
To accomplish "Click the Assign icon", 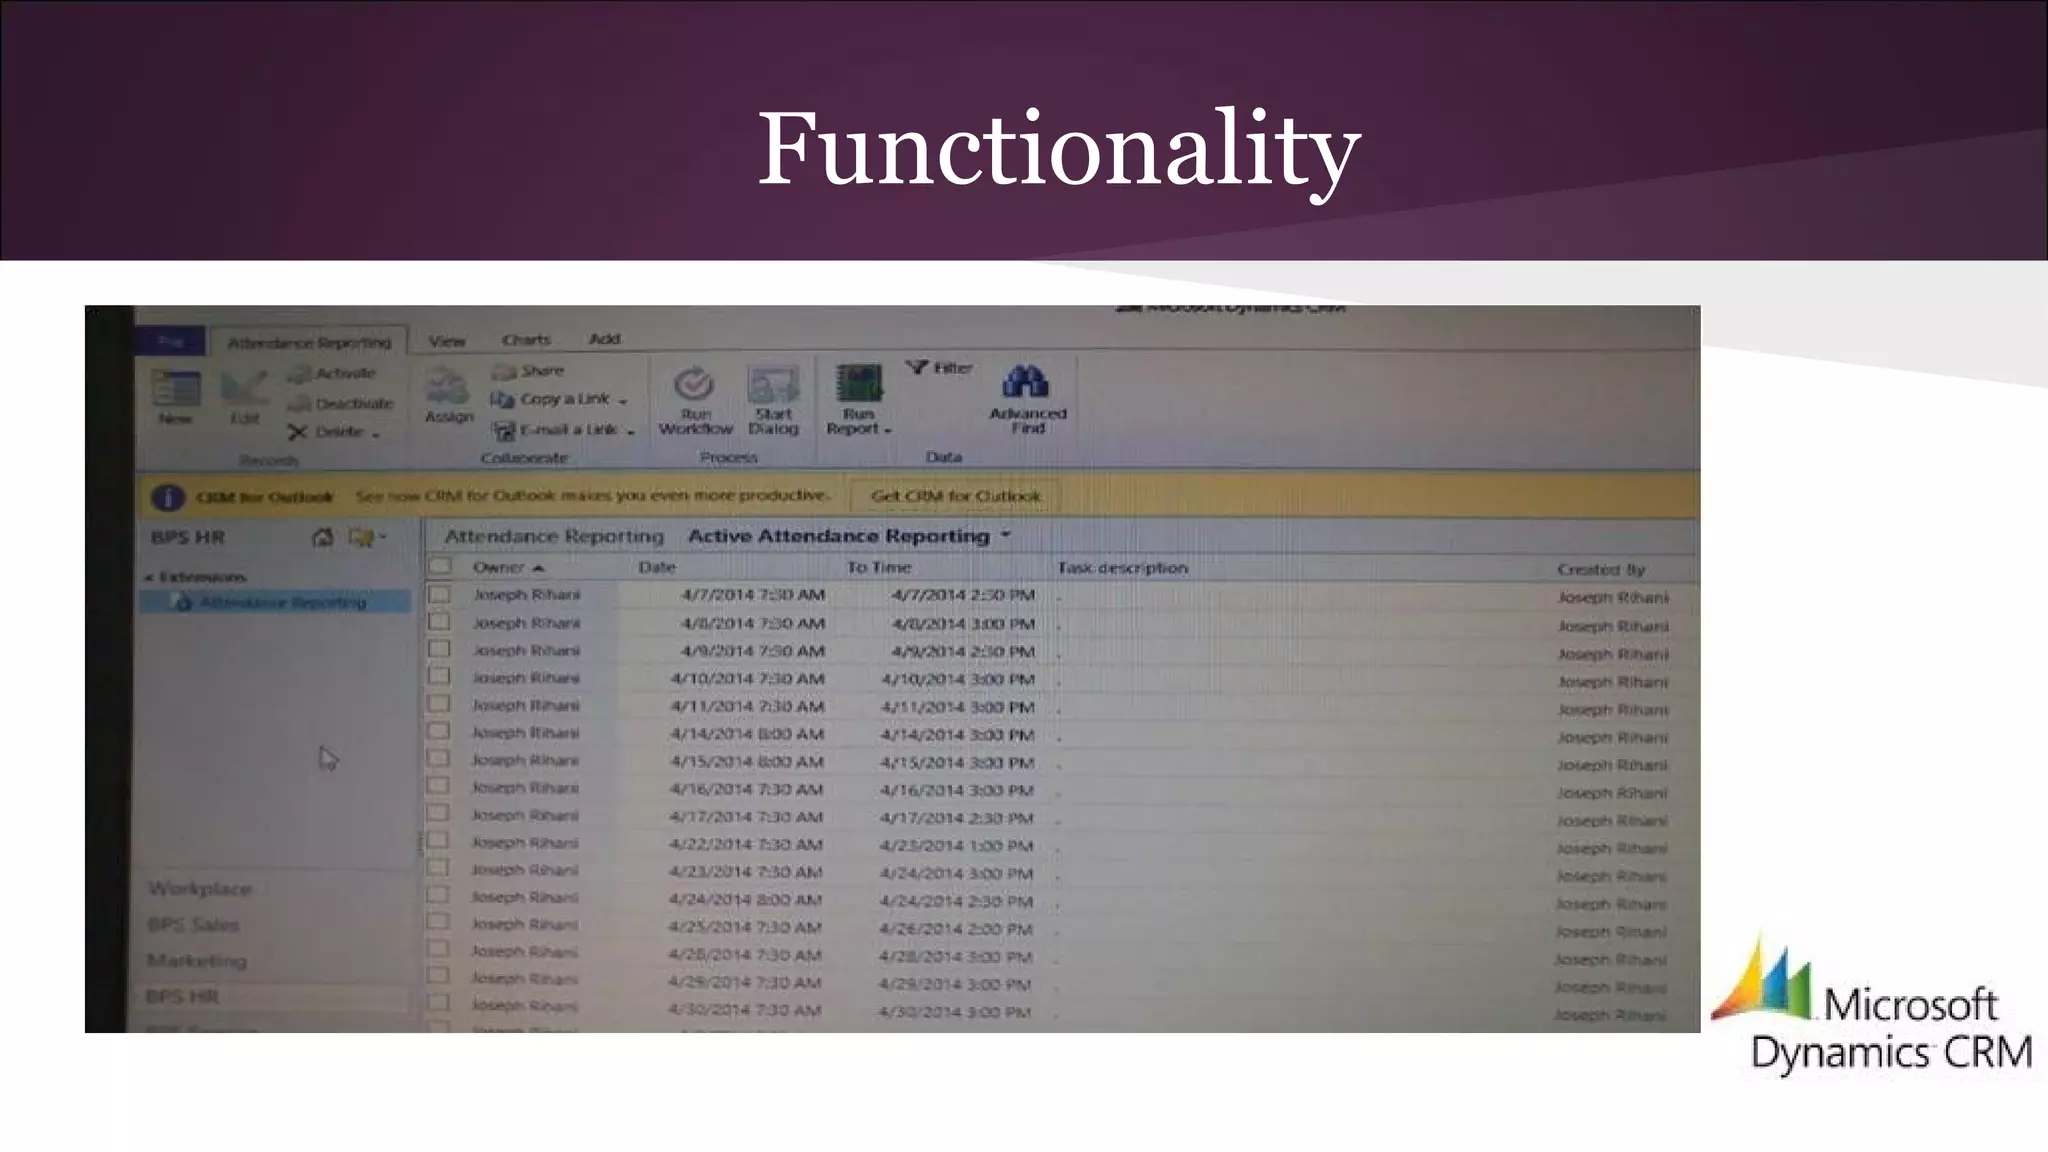I will click(x=447, y=386).
